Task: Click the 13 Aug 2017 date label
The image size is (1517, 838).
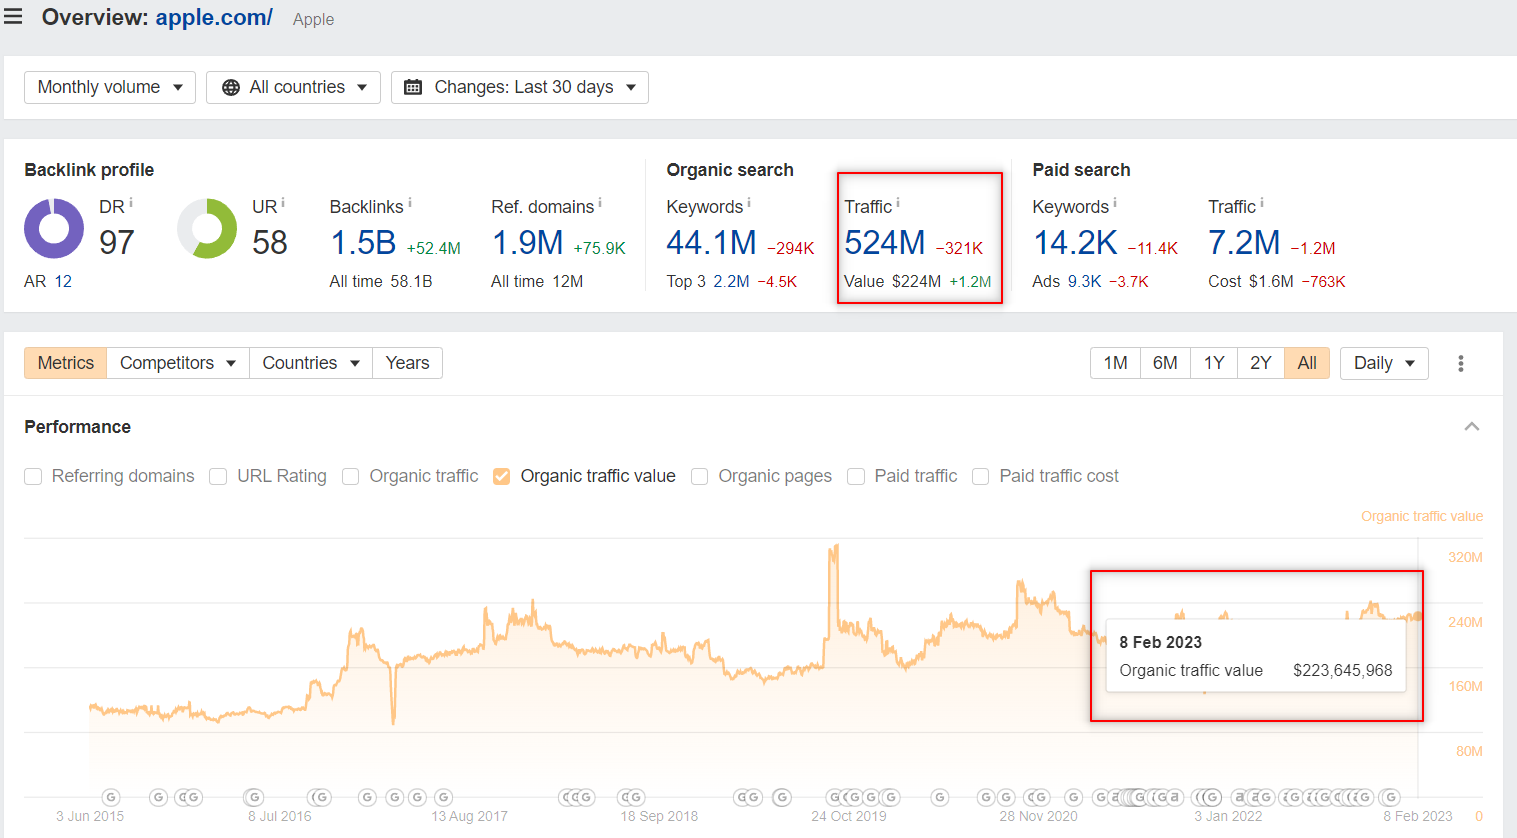Action: click(470, 817)
